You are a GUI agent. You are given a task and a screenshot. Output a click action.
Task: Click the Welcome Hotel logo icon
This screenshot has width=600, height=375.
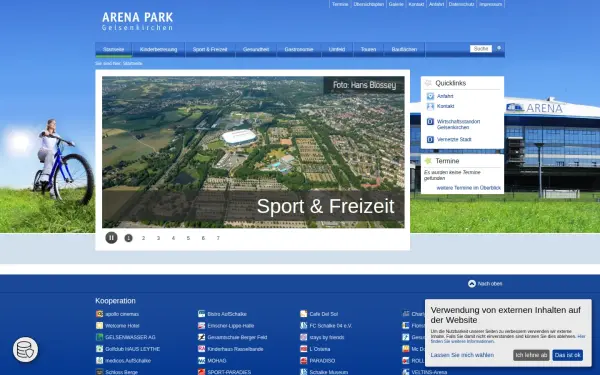click(99, 326)
